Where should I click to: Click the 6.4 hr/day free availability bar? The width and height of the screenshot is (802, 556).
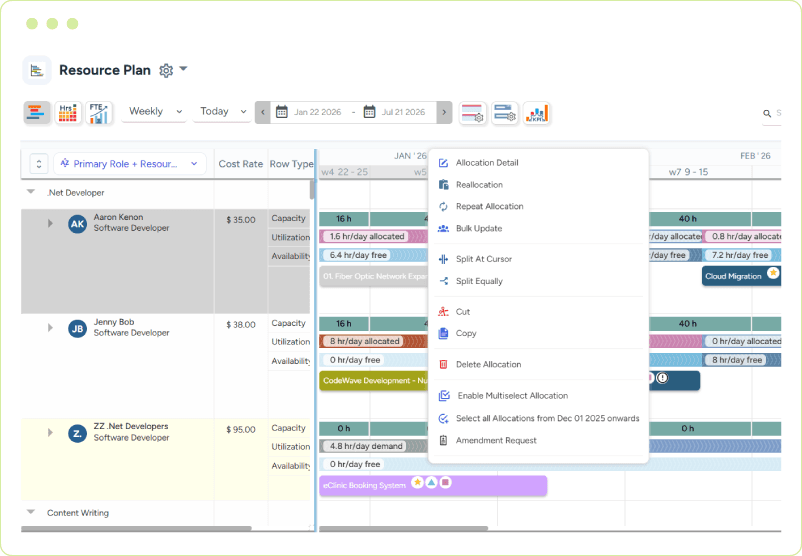tap(373, 255)
